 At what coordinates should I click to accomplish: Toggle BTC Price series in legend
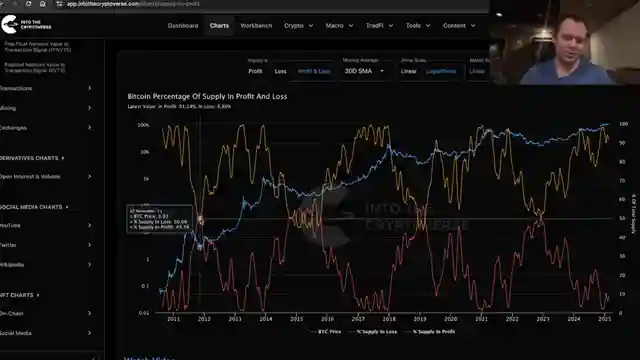coord(325,331)
